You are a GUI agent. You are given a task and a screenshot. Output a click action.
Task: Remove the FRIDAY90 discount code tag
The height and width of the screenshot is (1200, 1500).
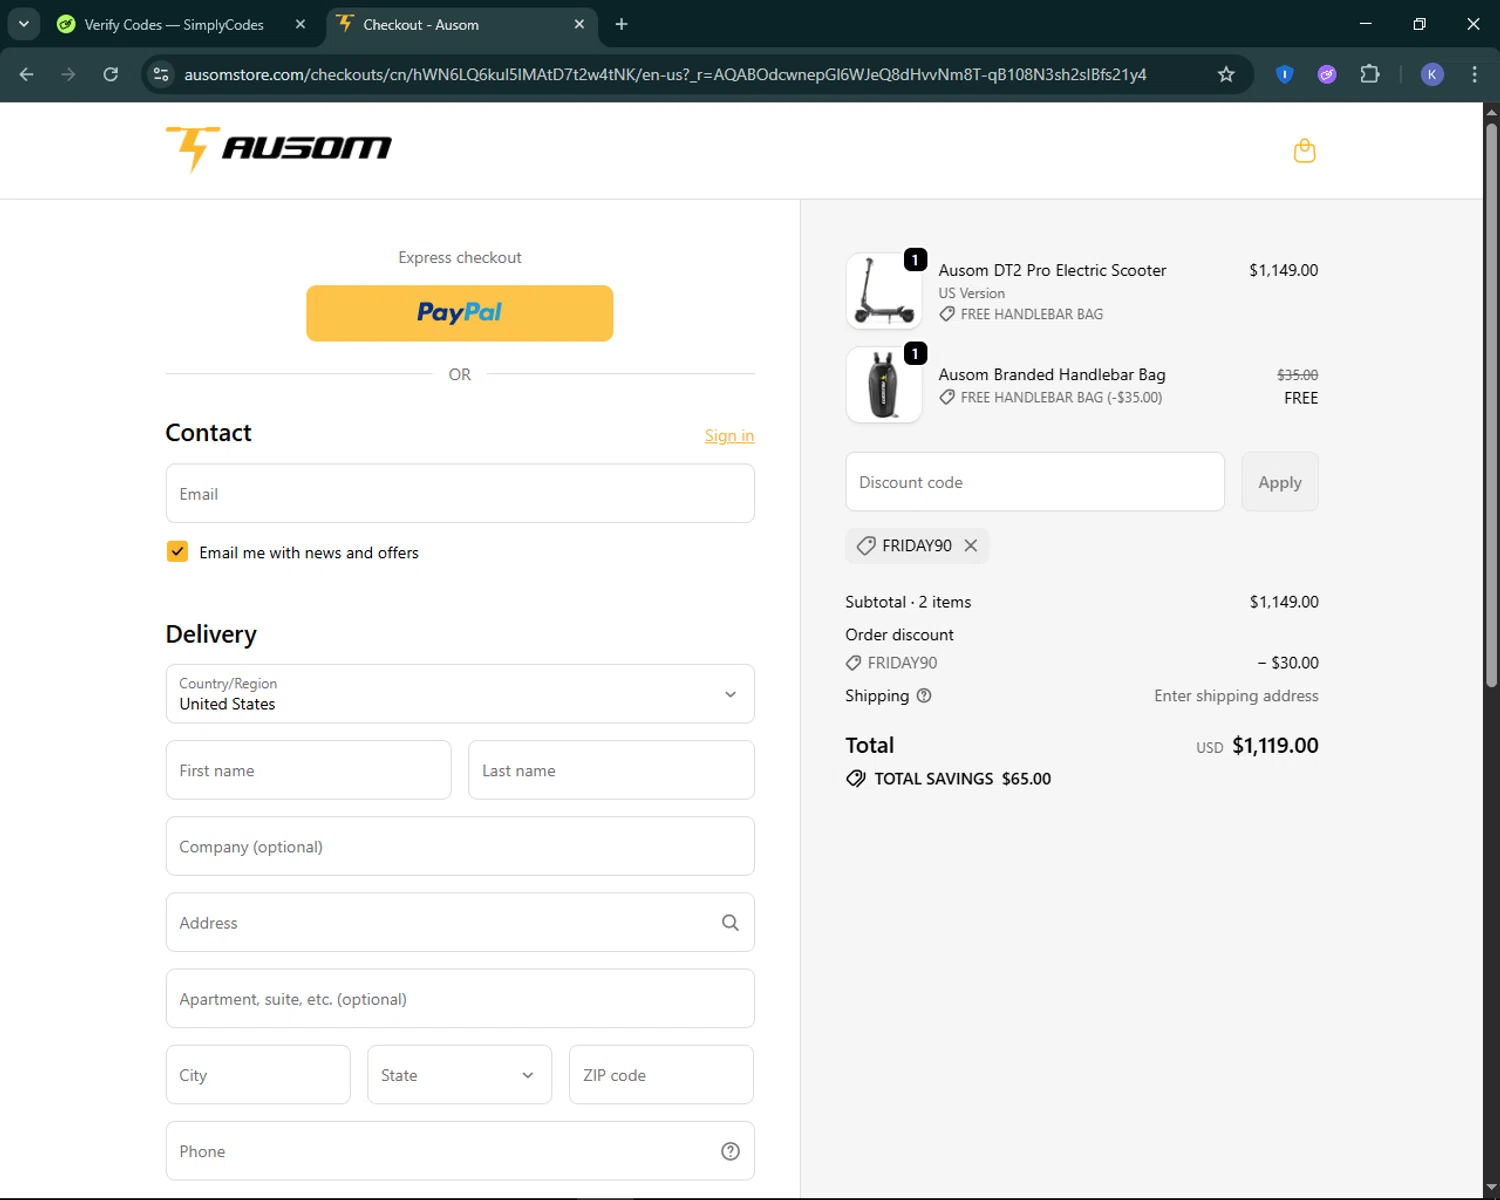click(970, 546)
